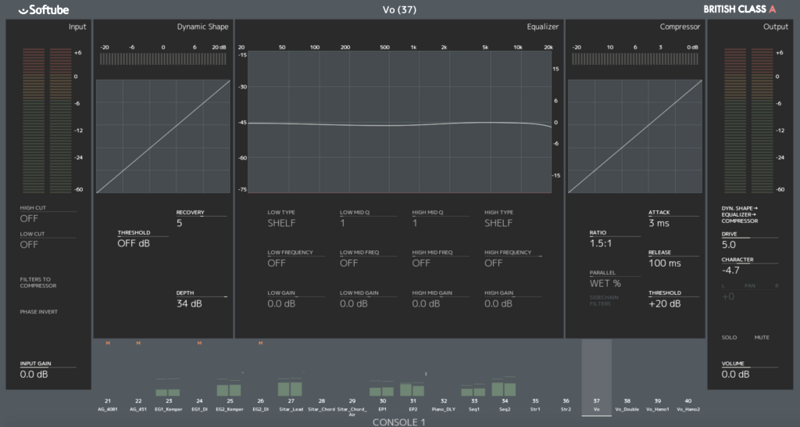800x427 pixels.
Task: Click the Input level meter
Action: click(47, 121)
